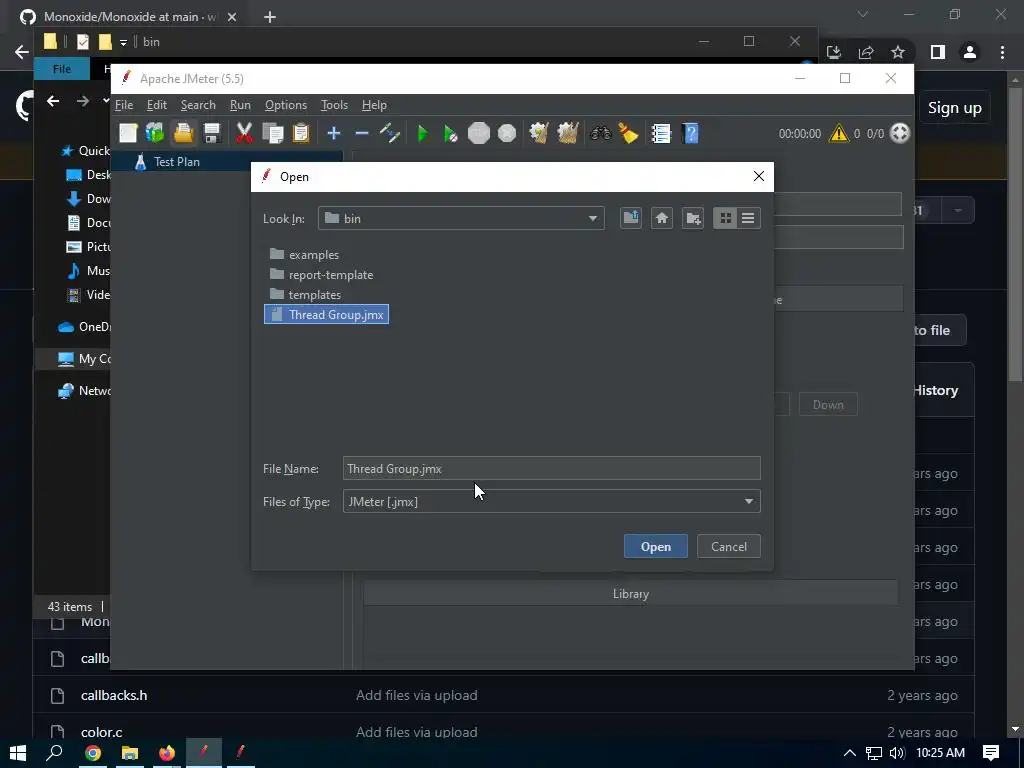This screenshot has width=1024, height=768.
Task: Click the Clear All results icon
Action: click(x=568, y=133)
